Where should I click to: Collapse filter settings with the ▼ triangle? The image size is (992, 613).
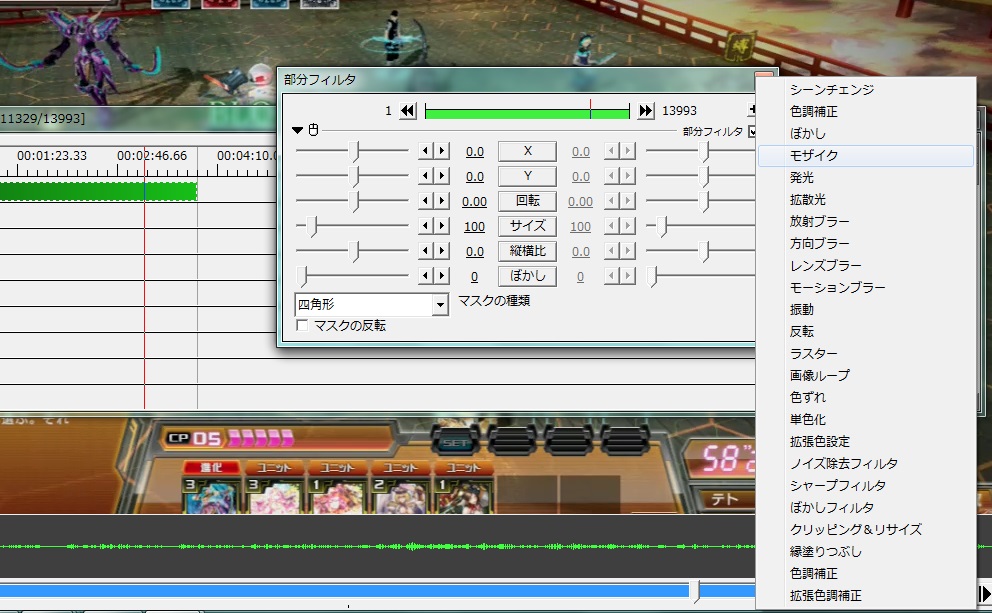(296, 130)
